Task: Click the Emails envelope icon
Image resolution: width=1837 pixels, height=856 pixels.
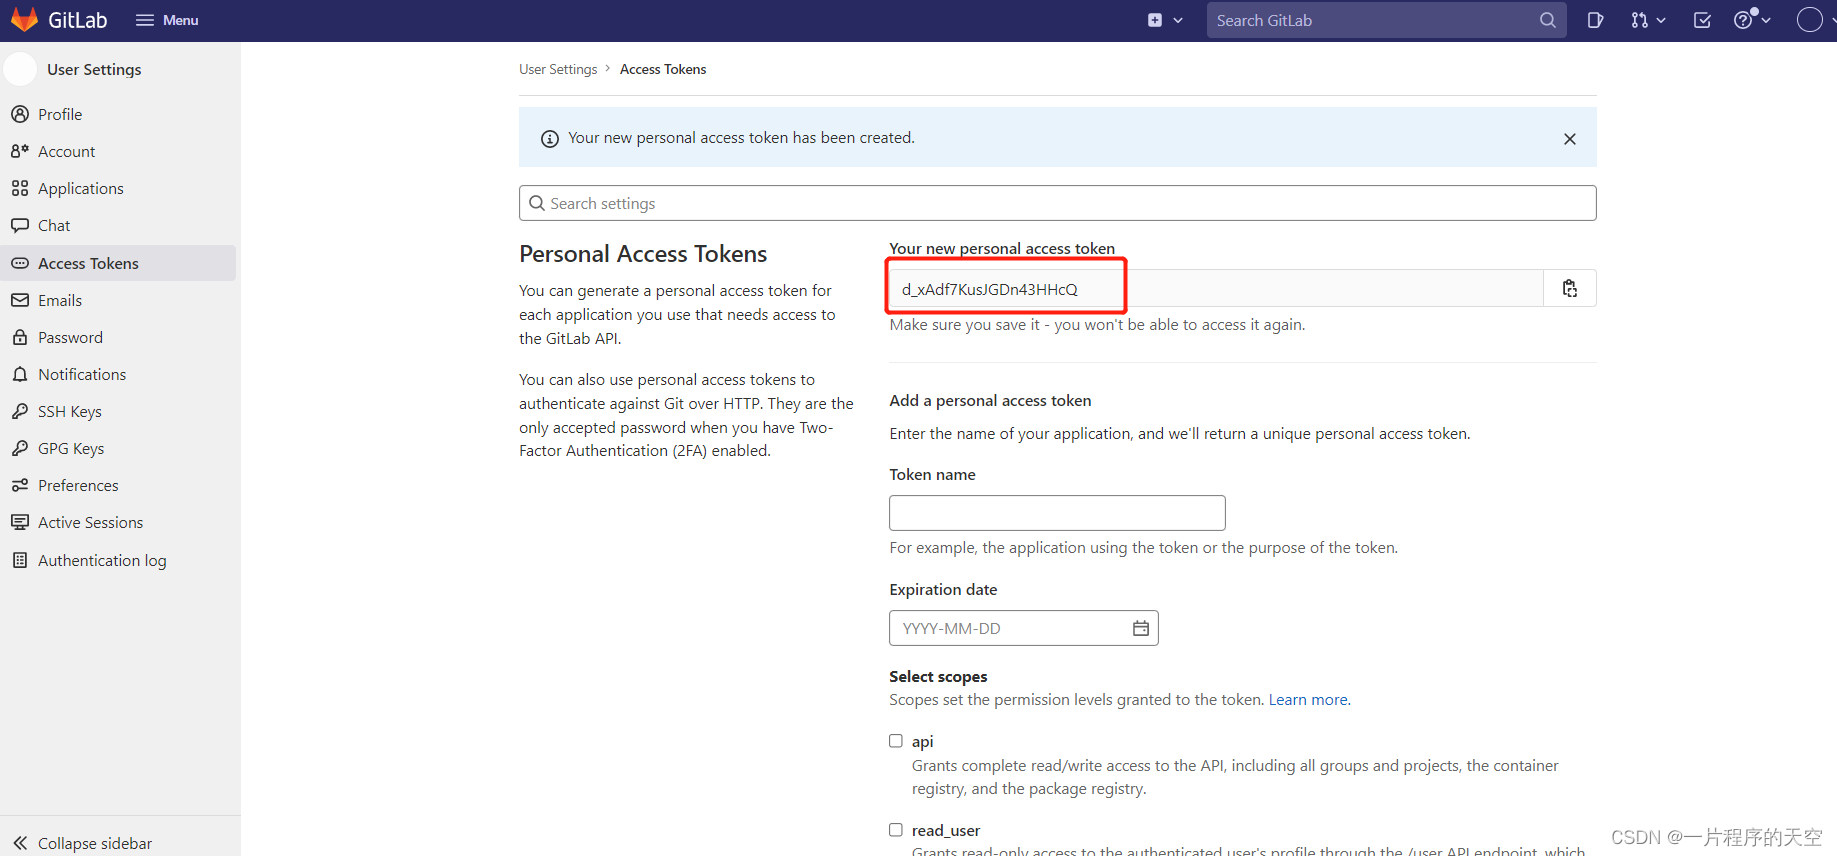Action: [20, 300]
